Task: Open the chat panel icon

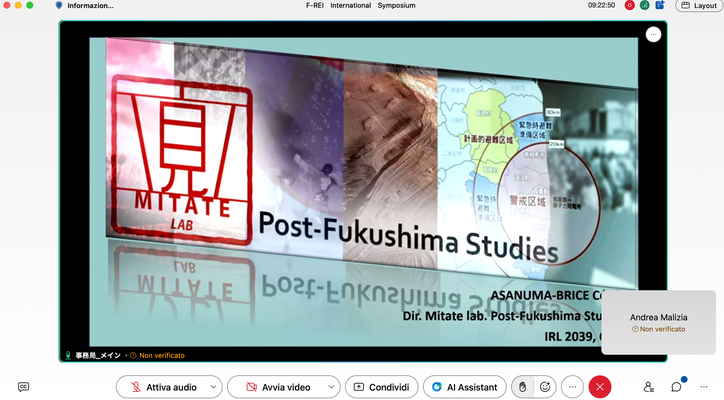Action: 676,387
